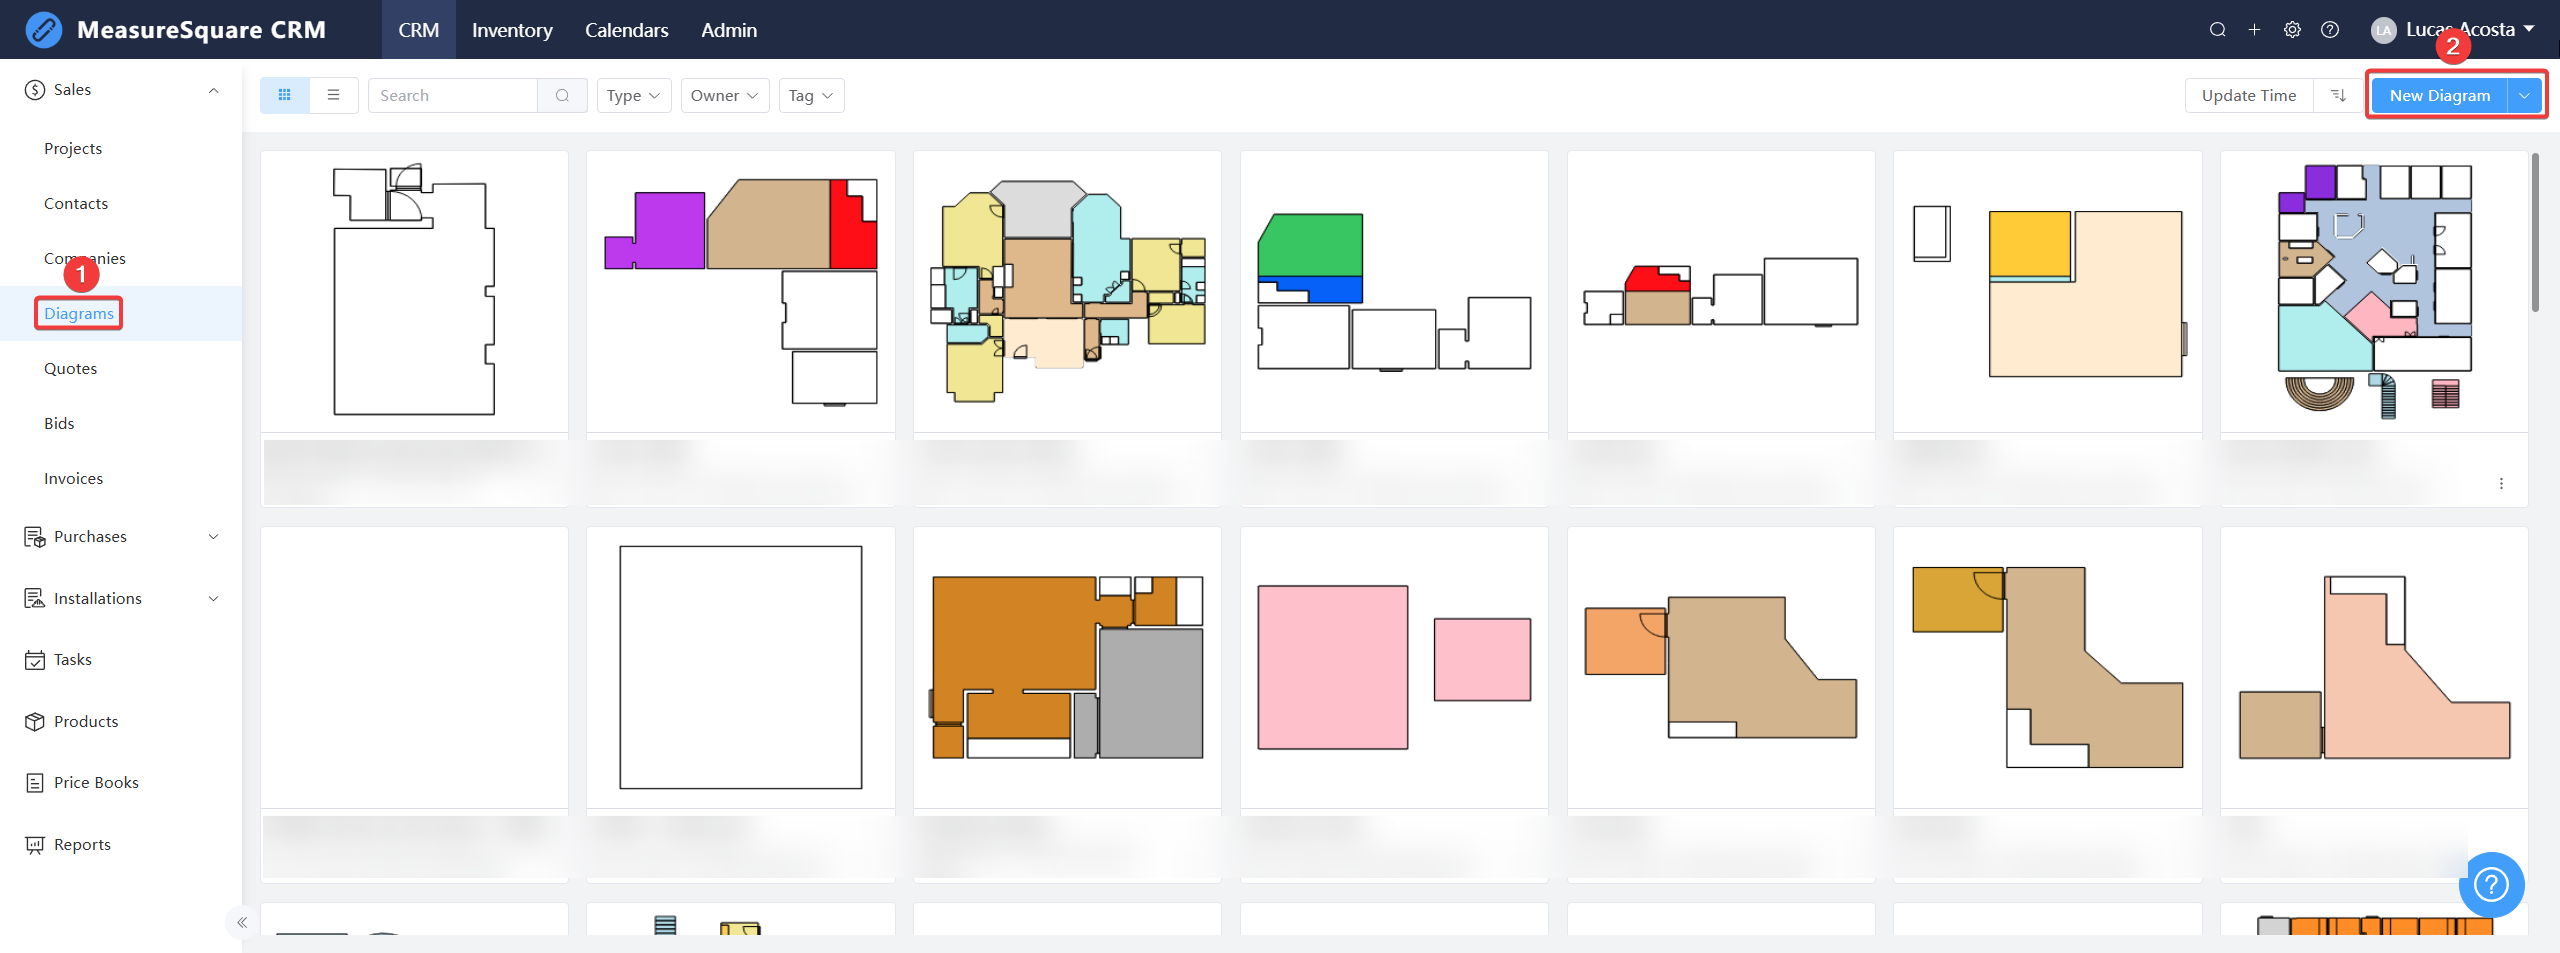Switch to the Calendars tab

tap(627, 30)
